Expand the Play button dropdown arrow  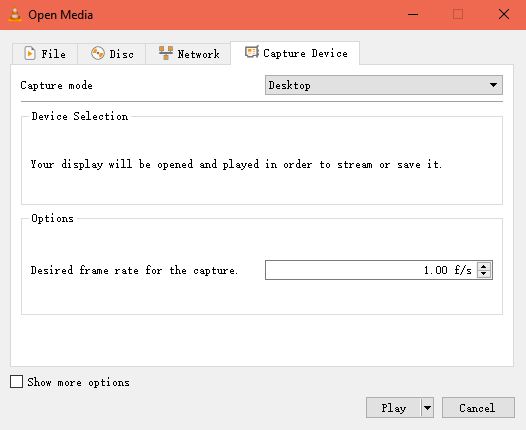(427, 408)
